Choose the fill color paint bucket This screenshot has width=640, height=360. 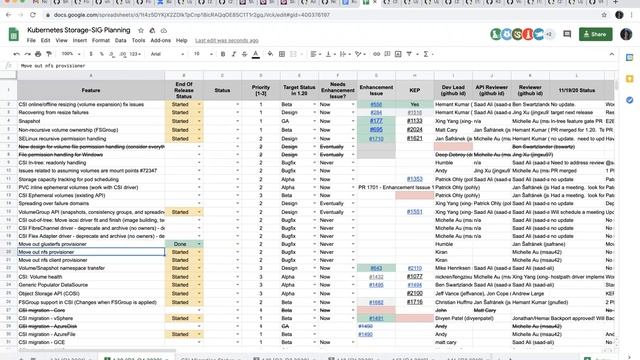click(x=270, y=54)
